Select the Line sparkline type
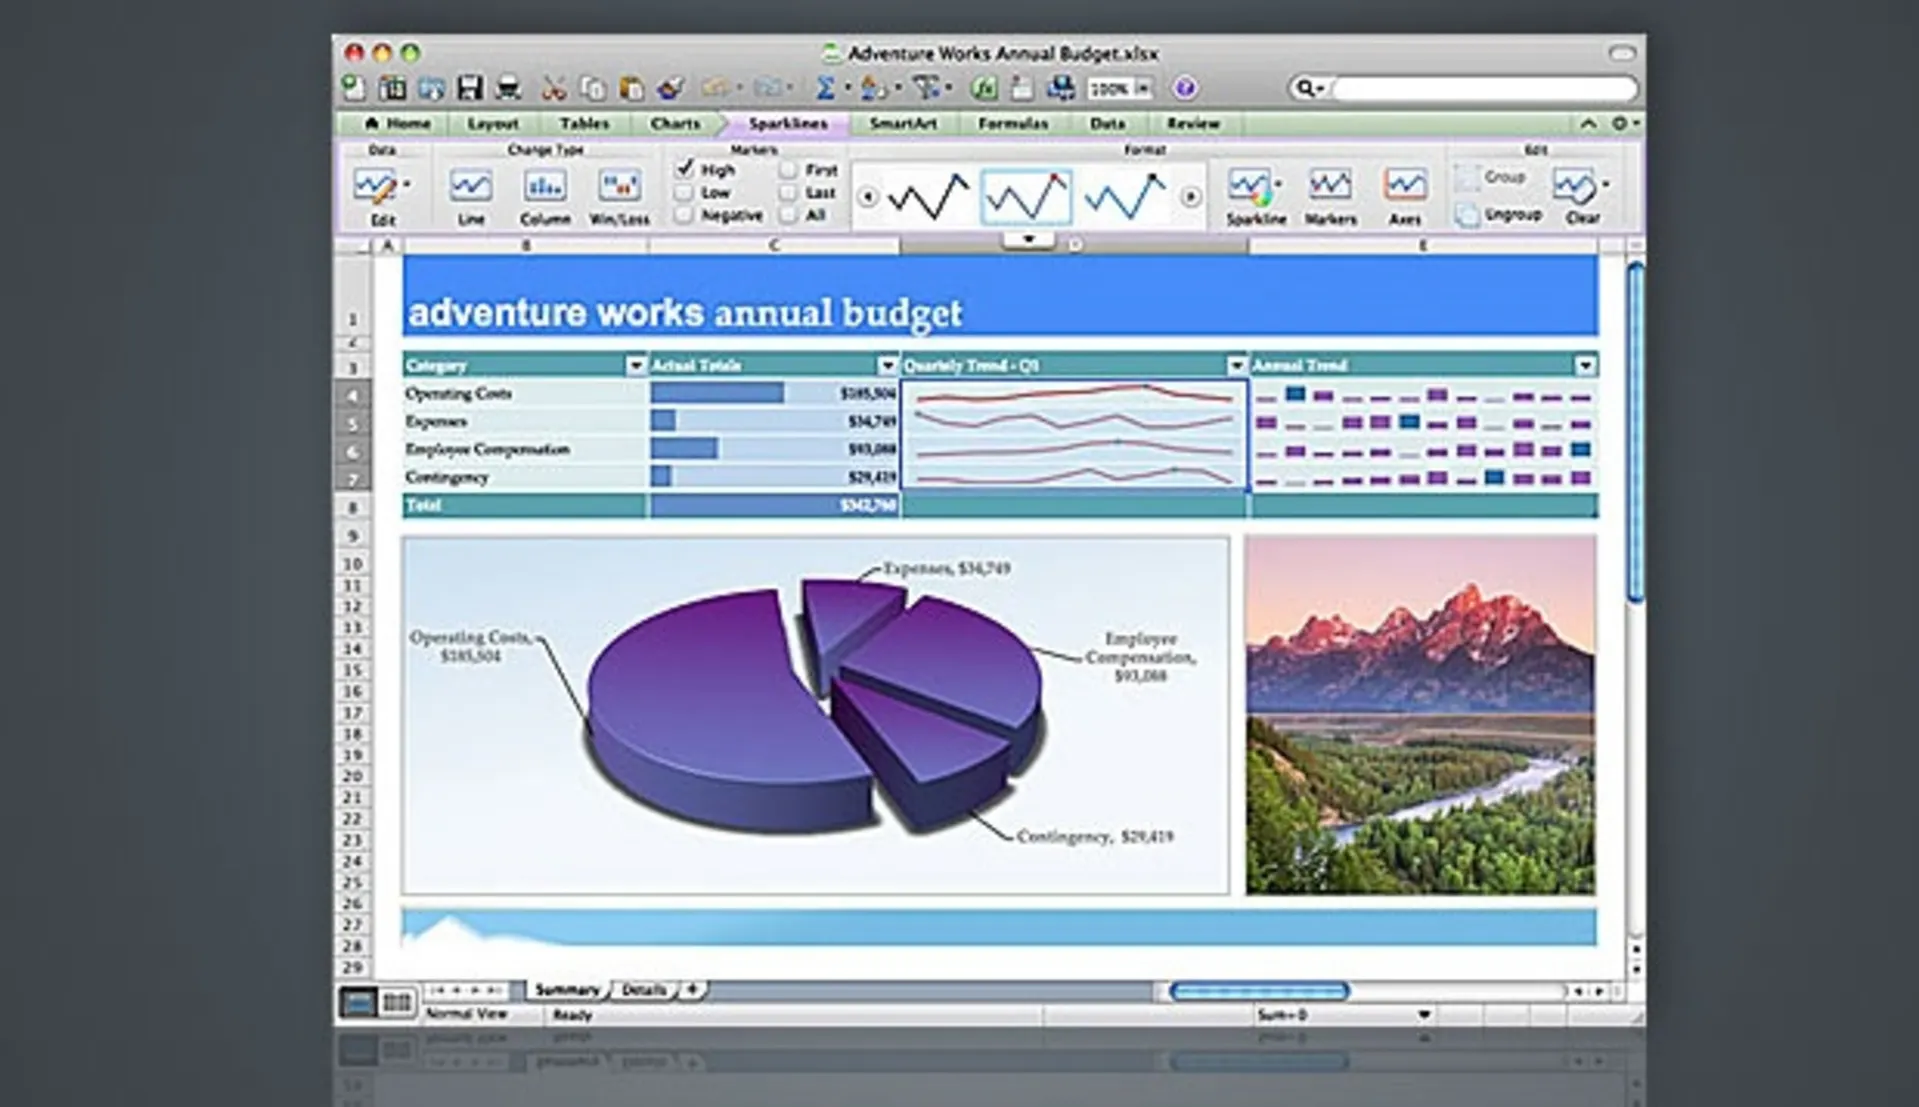 (x=470, y=195)
